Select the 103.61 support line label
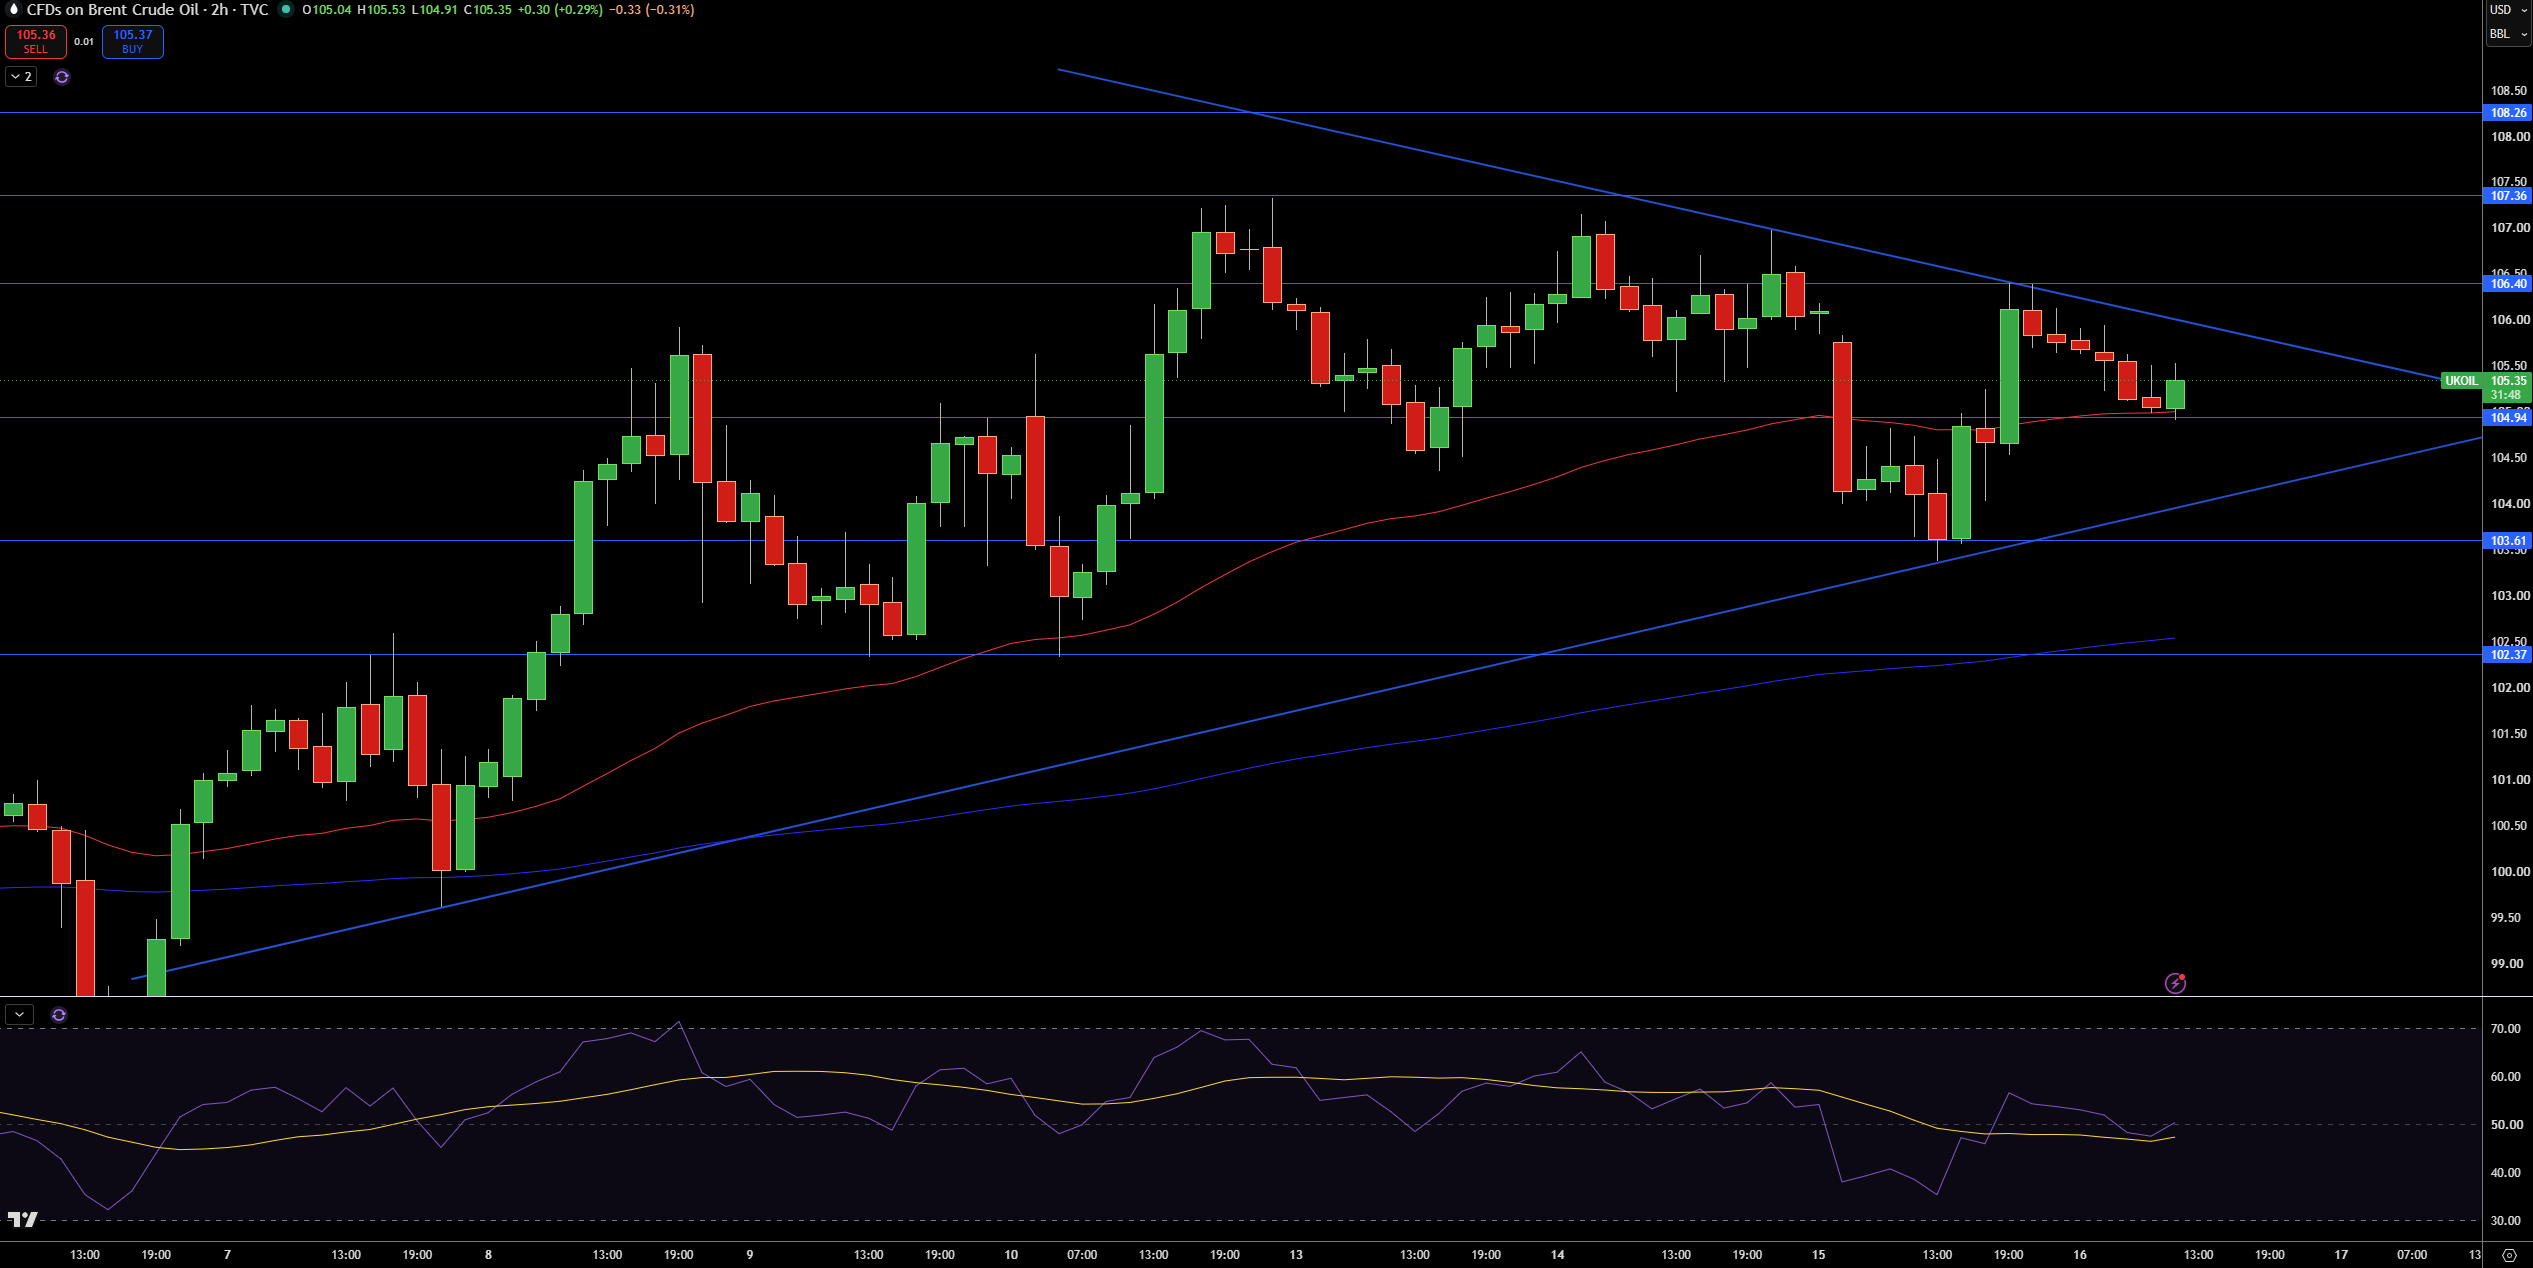The width and height of the screenshot is (2533, 1268). pos(2508,541)
